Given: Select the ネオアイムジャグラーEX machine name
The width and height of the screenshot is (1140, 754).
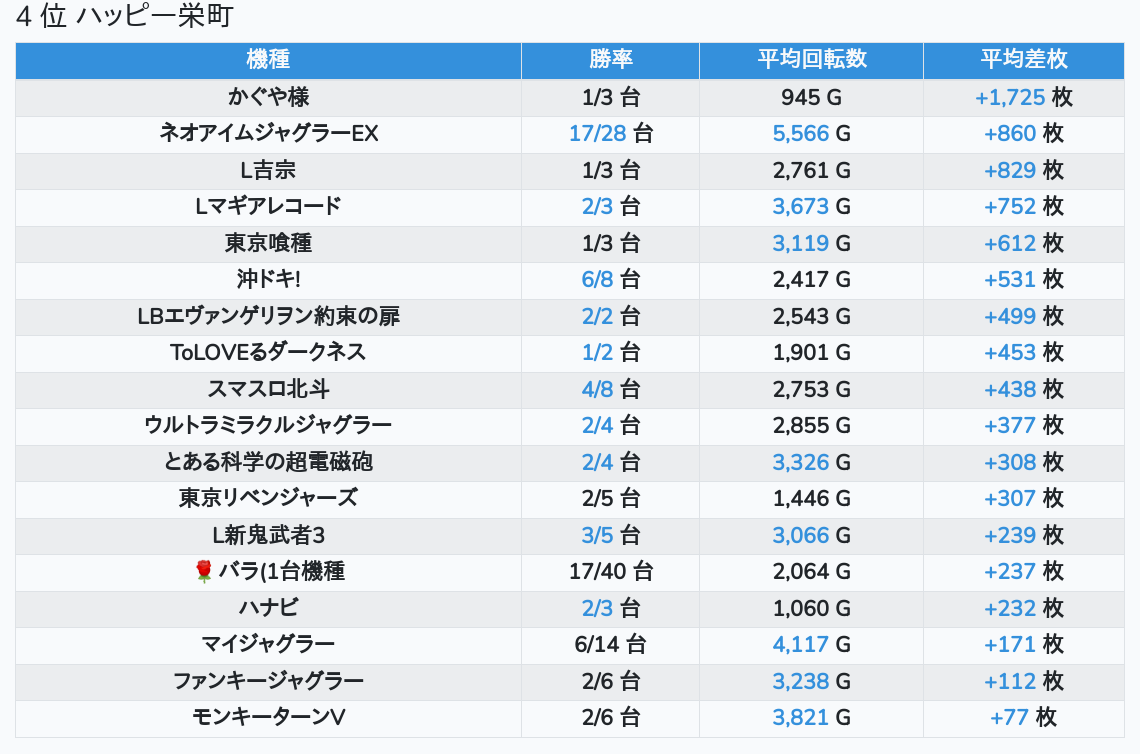Looking at the screenshot, I should pyautogui.click(x=268, y=133).
